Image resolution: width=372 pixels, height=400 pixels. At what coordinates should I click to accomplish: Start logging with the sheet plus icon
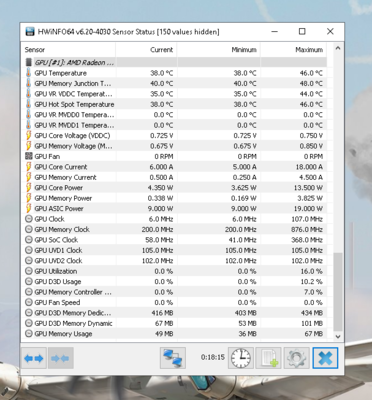(269, 358)
